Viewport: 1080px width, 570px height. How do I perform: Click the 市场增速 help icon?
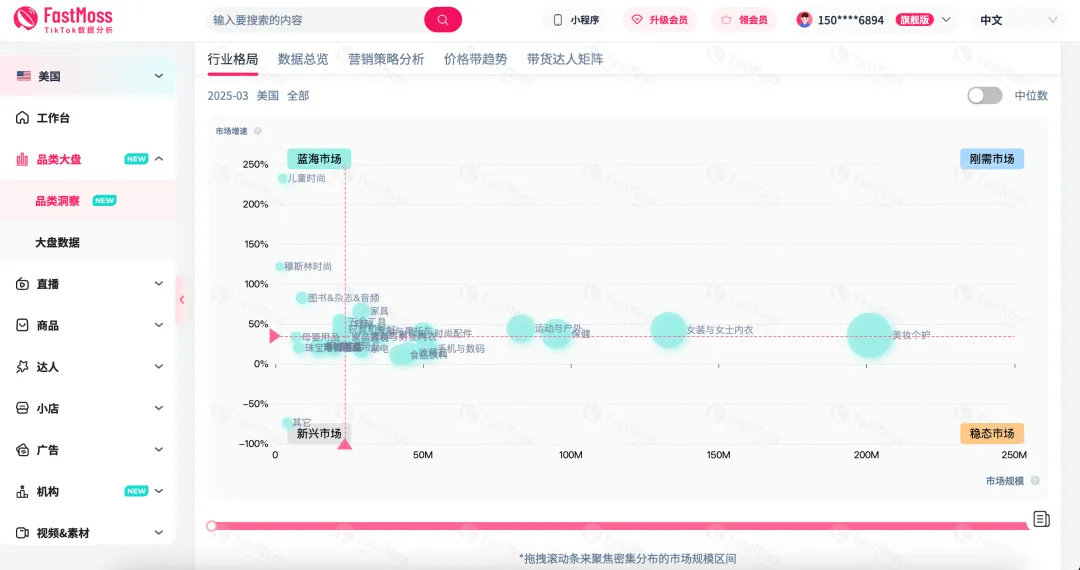click(x=258, y=131)
